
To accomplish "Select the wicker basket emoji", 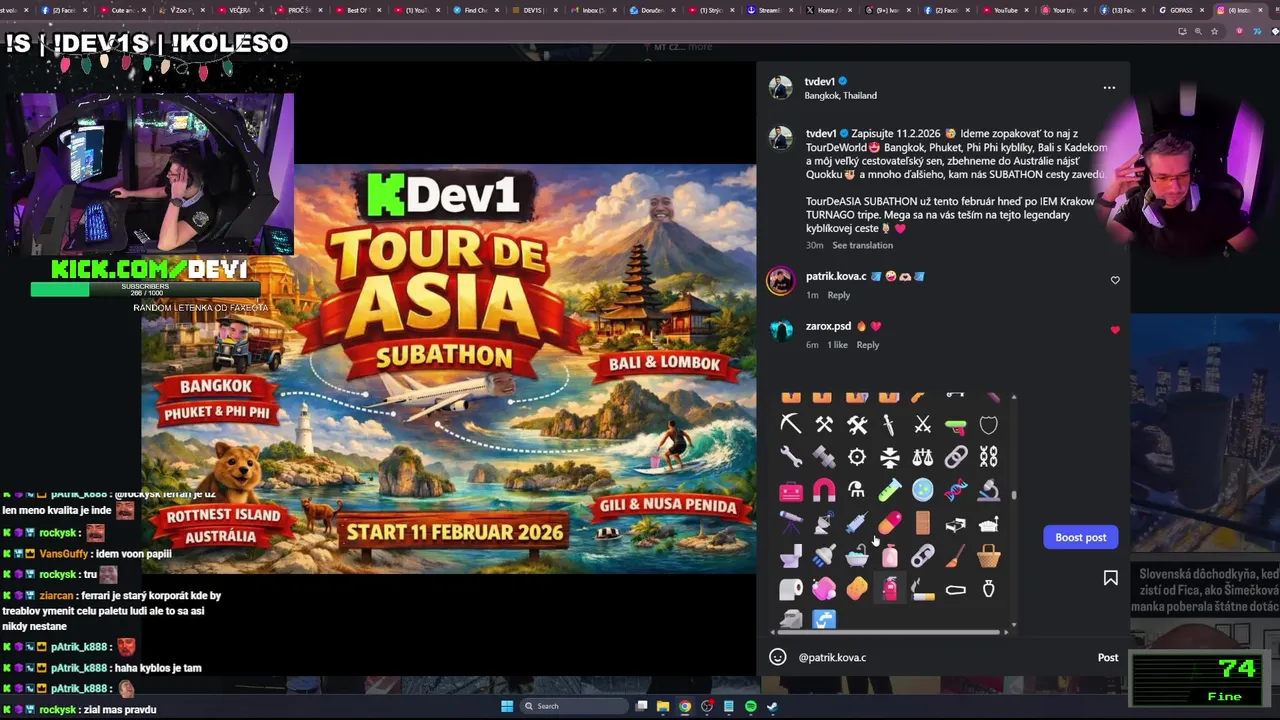I will [x=989, y=556].
